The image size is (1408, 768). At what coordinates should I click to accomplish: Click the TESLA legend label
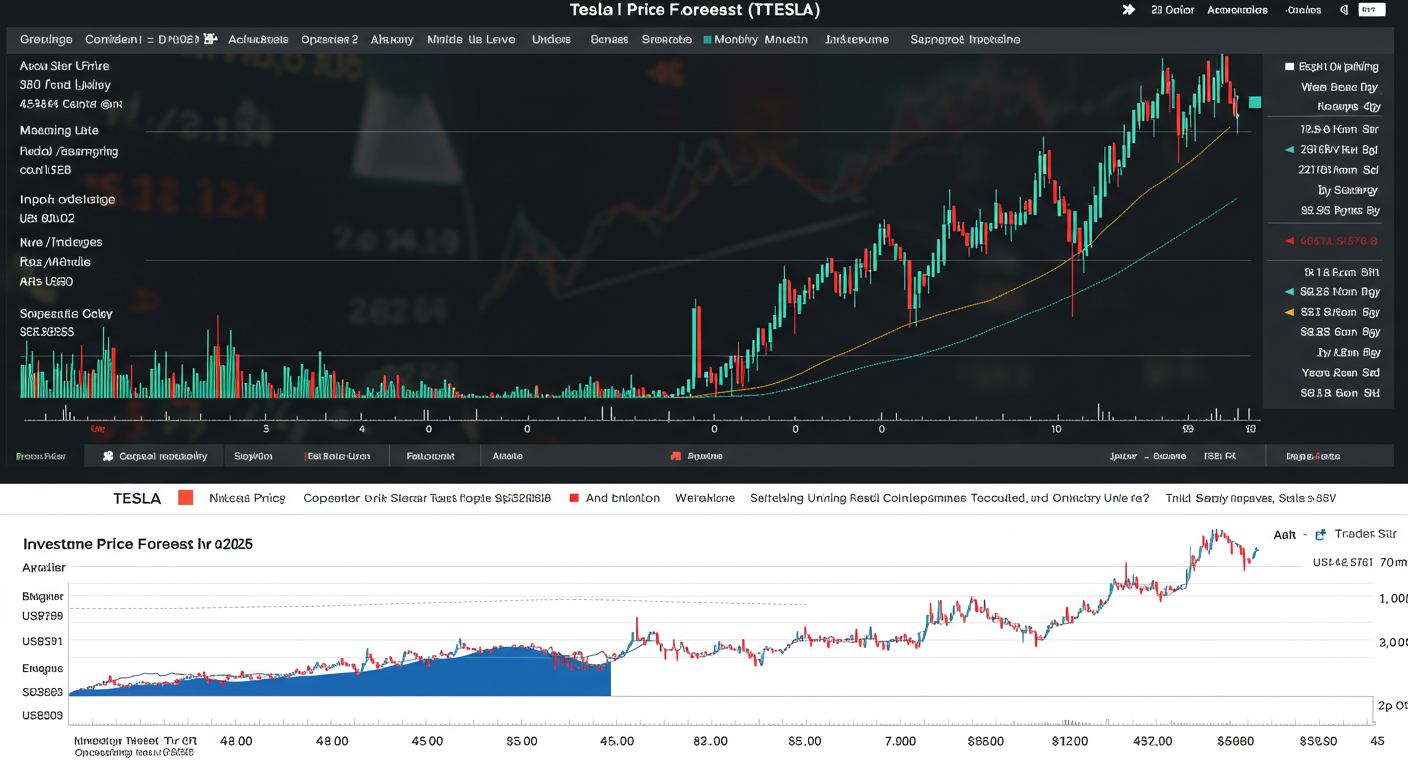(x=137, y=497)
